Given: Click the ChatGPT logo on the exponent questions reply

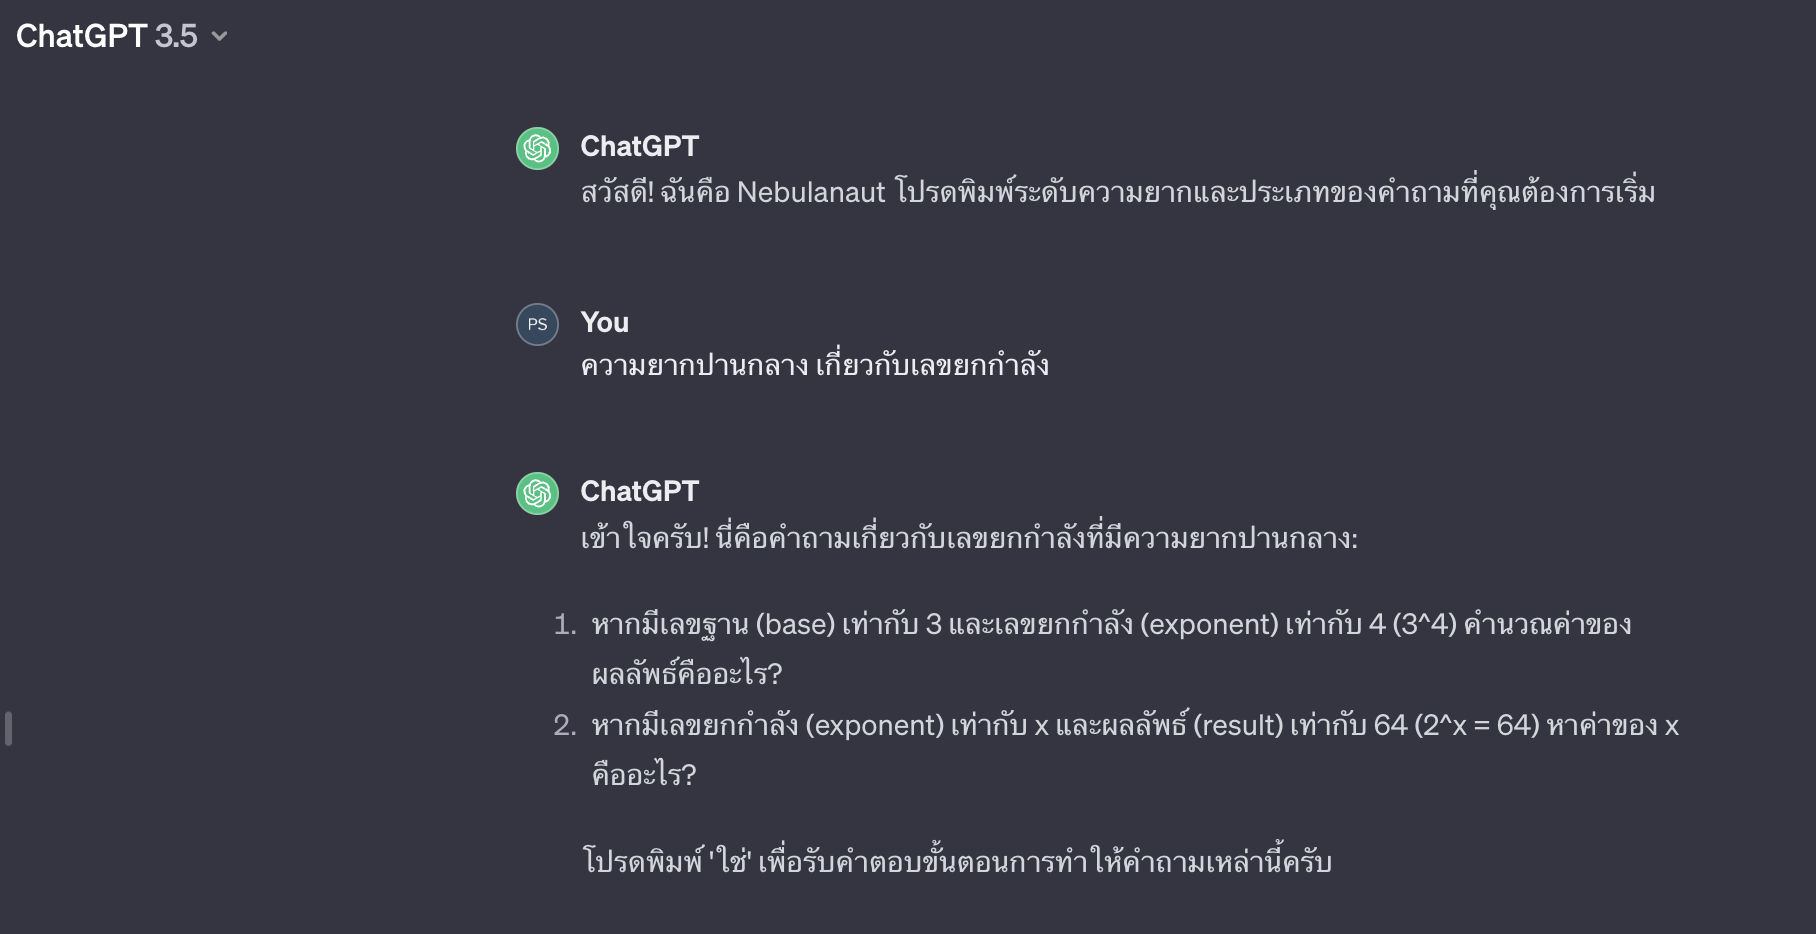Looking at the screenshot, I should tap(537, 493).
